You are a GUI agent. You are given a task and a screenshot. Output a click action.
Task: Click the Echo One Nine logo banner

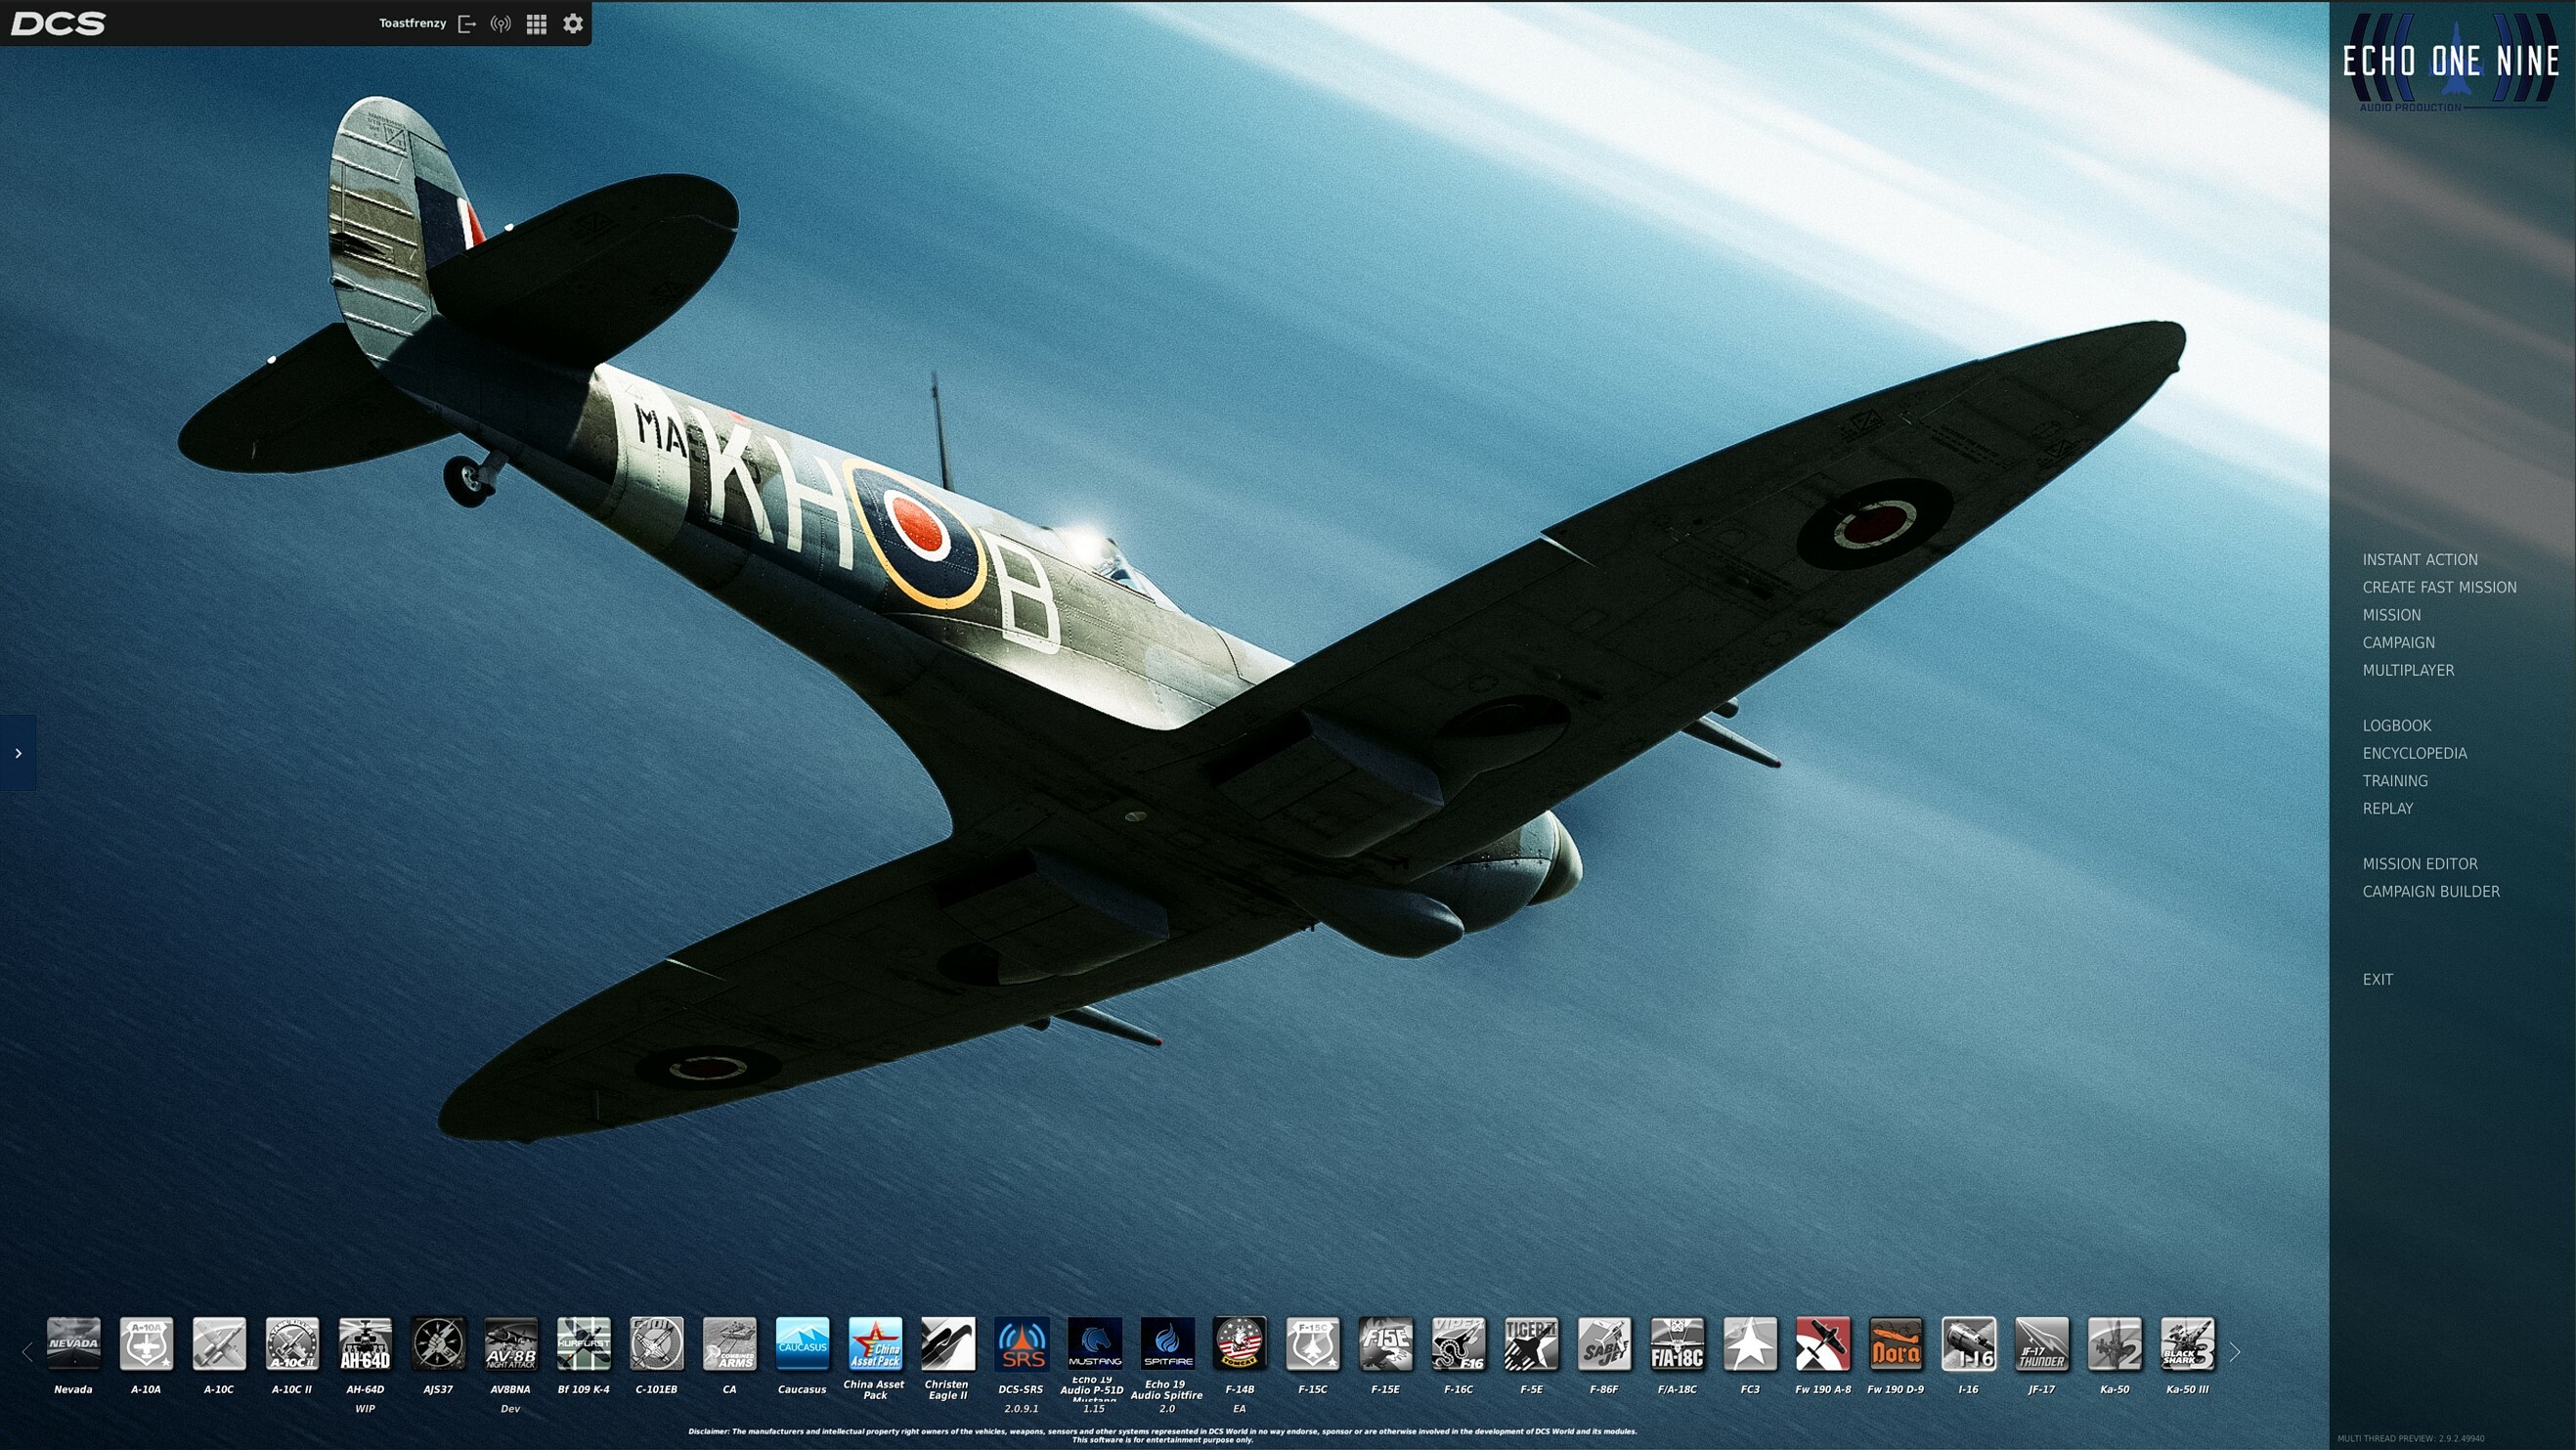click(2451, 63)
